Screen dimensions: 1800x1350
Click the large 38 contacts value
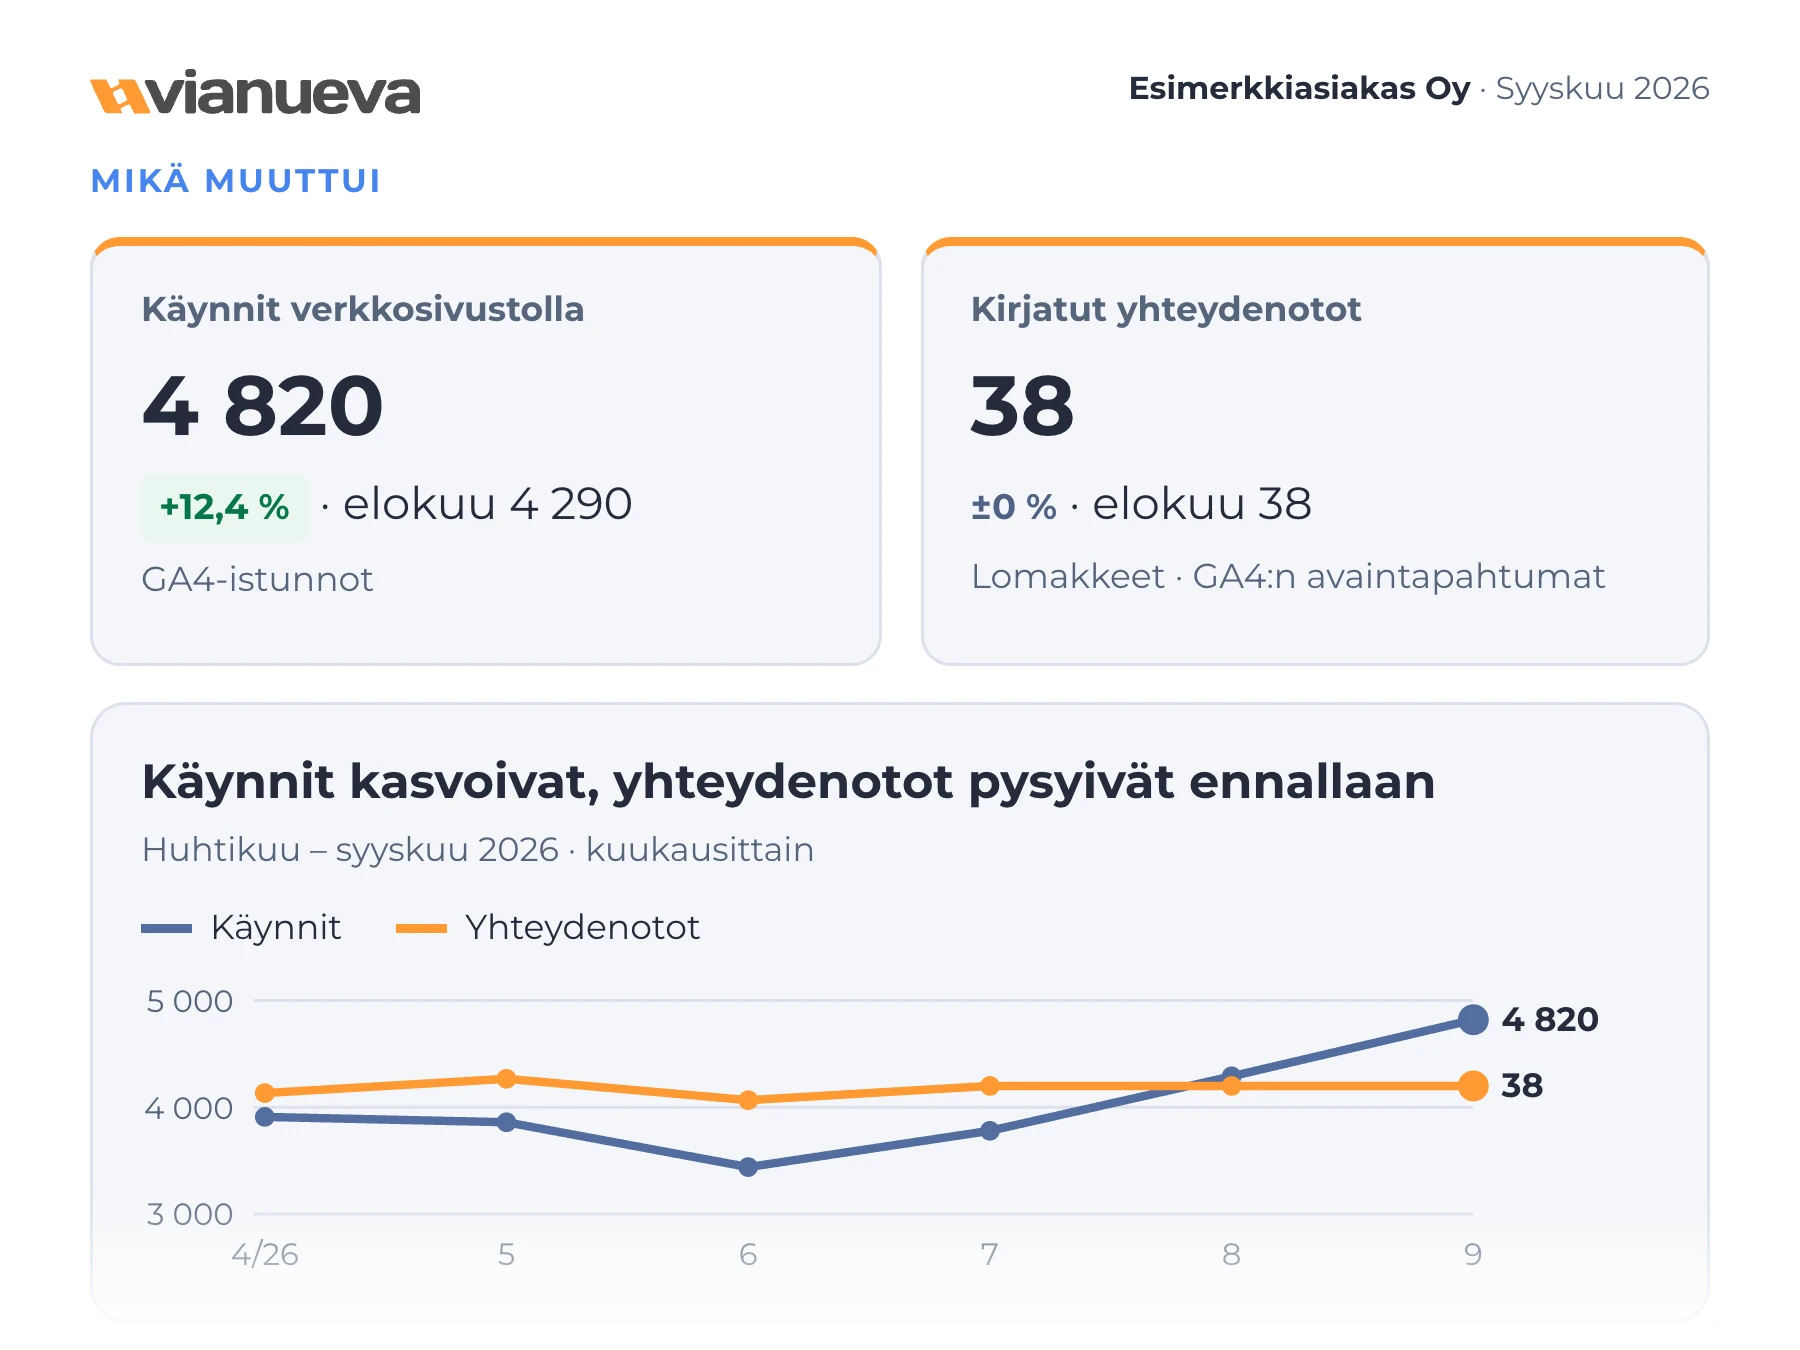point(1022,406)
